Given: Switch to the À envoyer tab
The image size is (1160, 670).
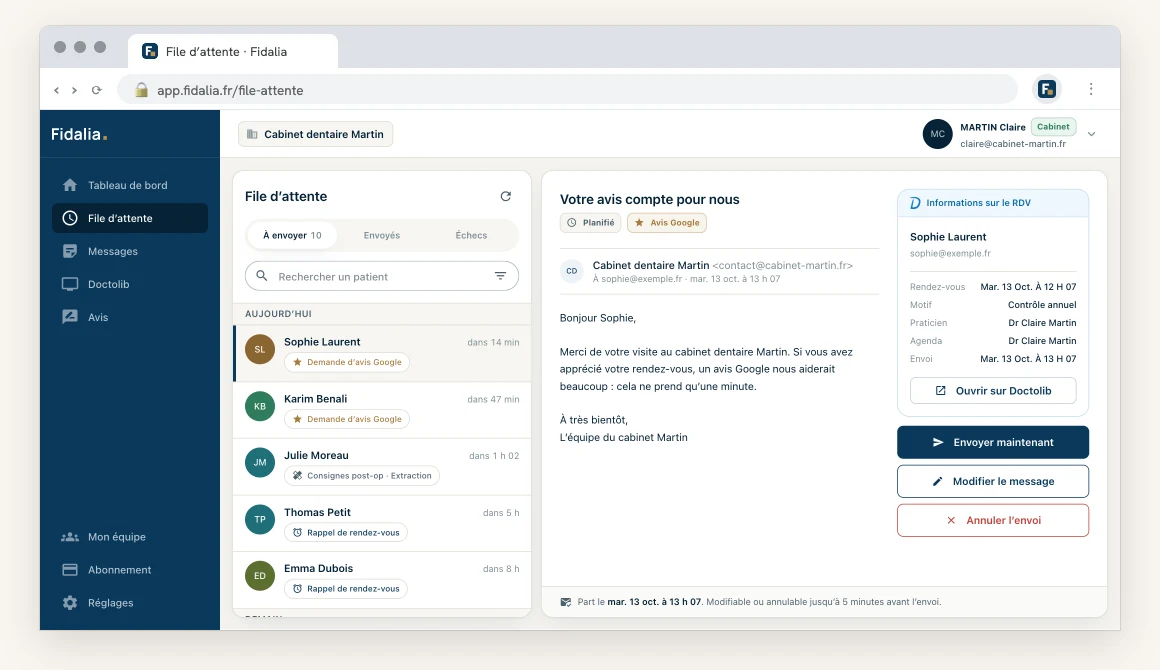Looking at the screenshot, I should click(x=292, y=235).
